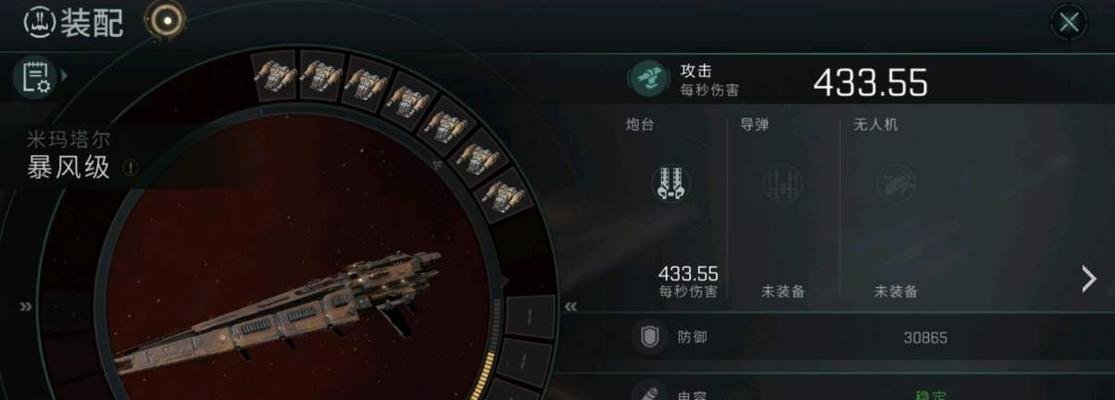Click the info icon beside 暴风级
Viewport: 1115px width, 400px height.
click(x=130, y=168)
